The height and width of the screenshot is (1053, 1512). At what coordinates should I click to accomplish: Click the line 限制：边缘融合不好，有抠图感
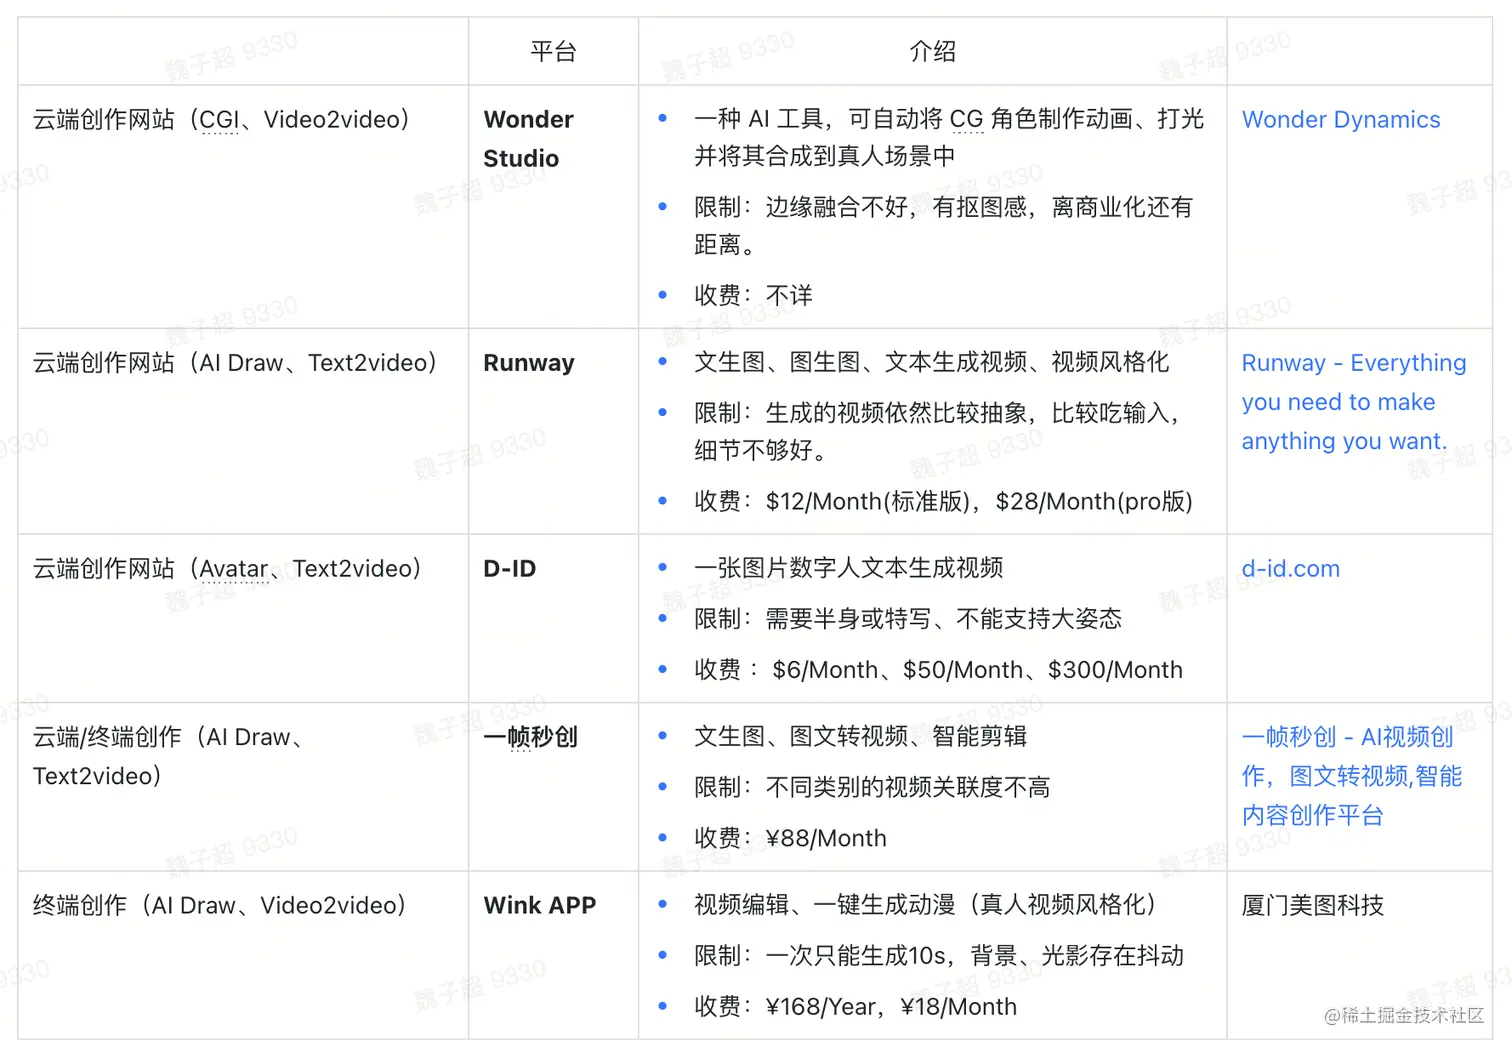point(944,226)
